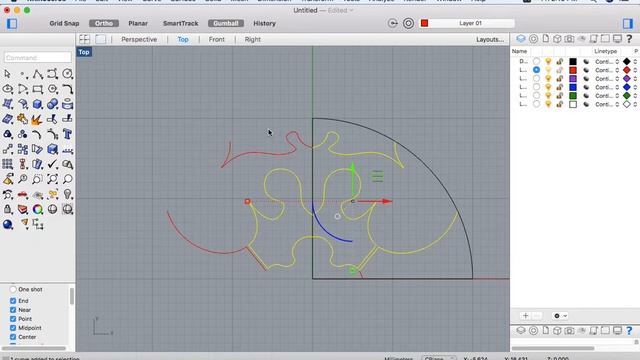
Task: Select the Top viewport tab
Action: click(183, 39)
